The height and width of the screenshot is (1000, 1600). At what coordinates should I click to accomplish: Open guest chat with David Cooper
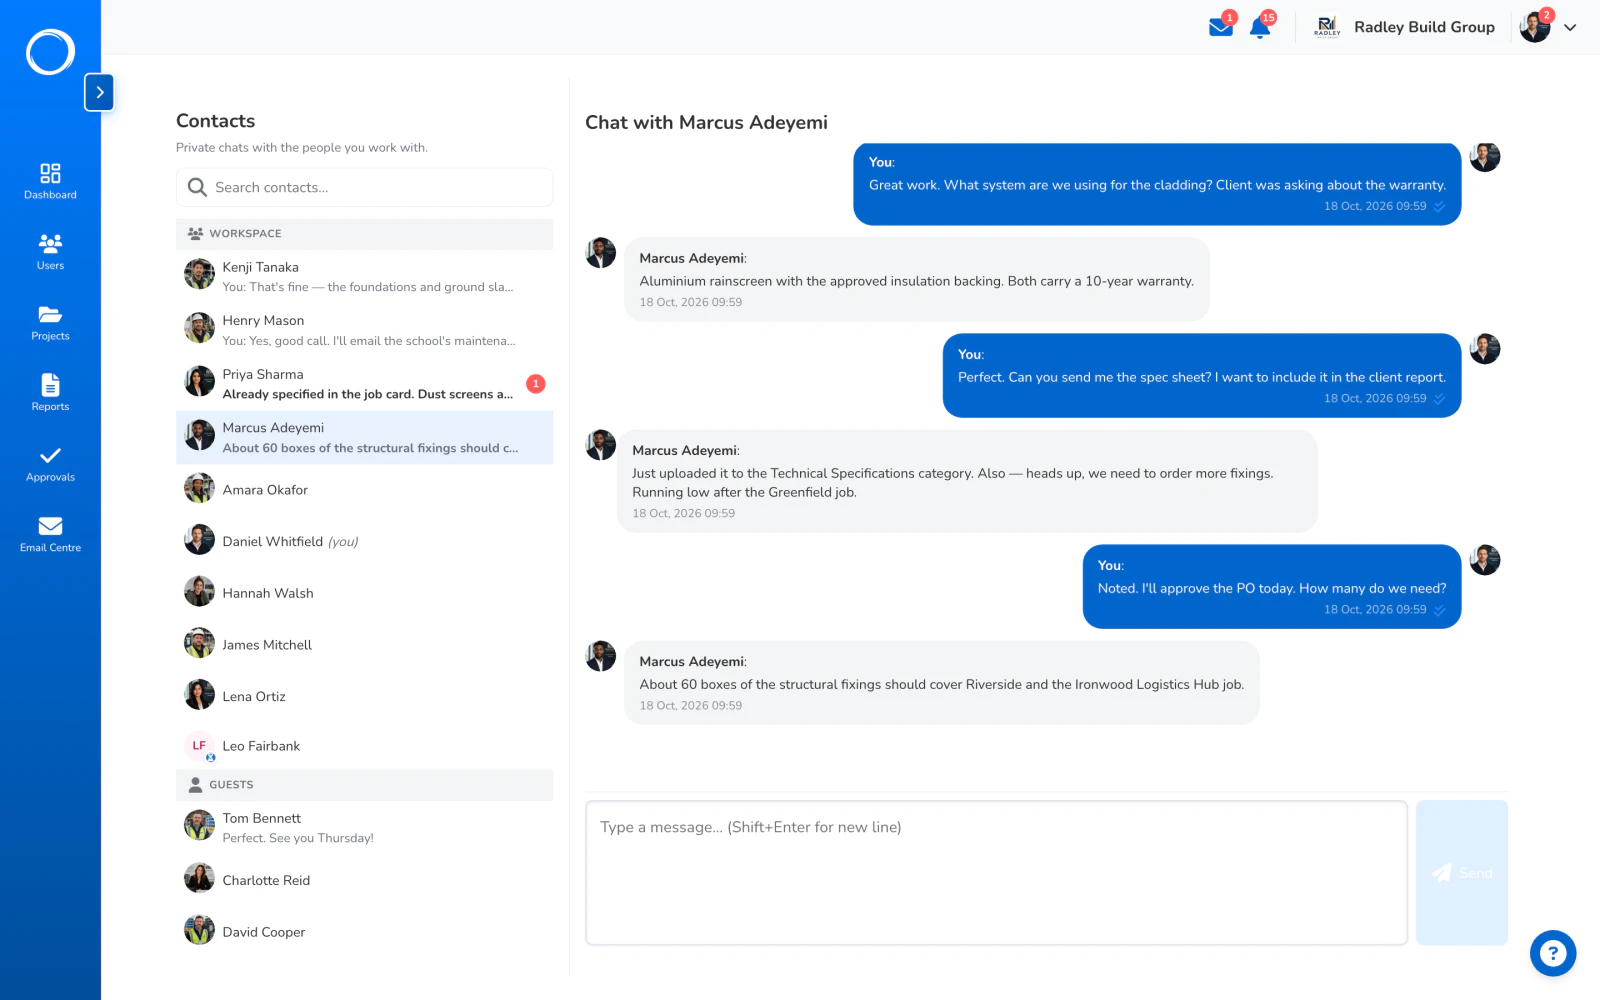(364, 932)
